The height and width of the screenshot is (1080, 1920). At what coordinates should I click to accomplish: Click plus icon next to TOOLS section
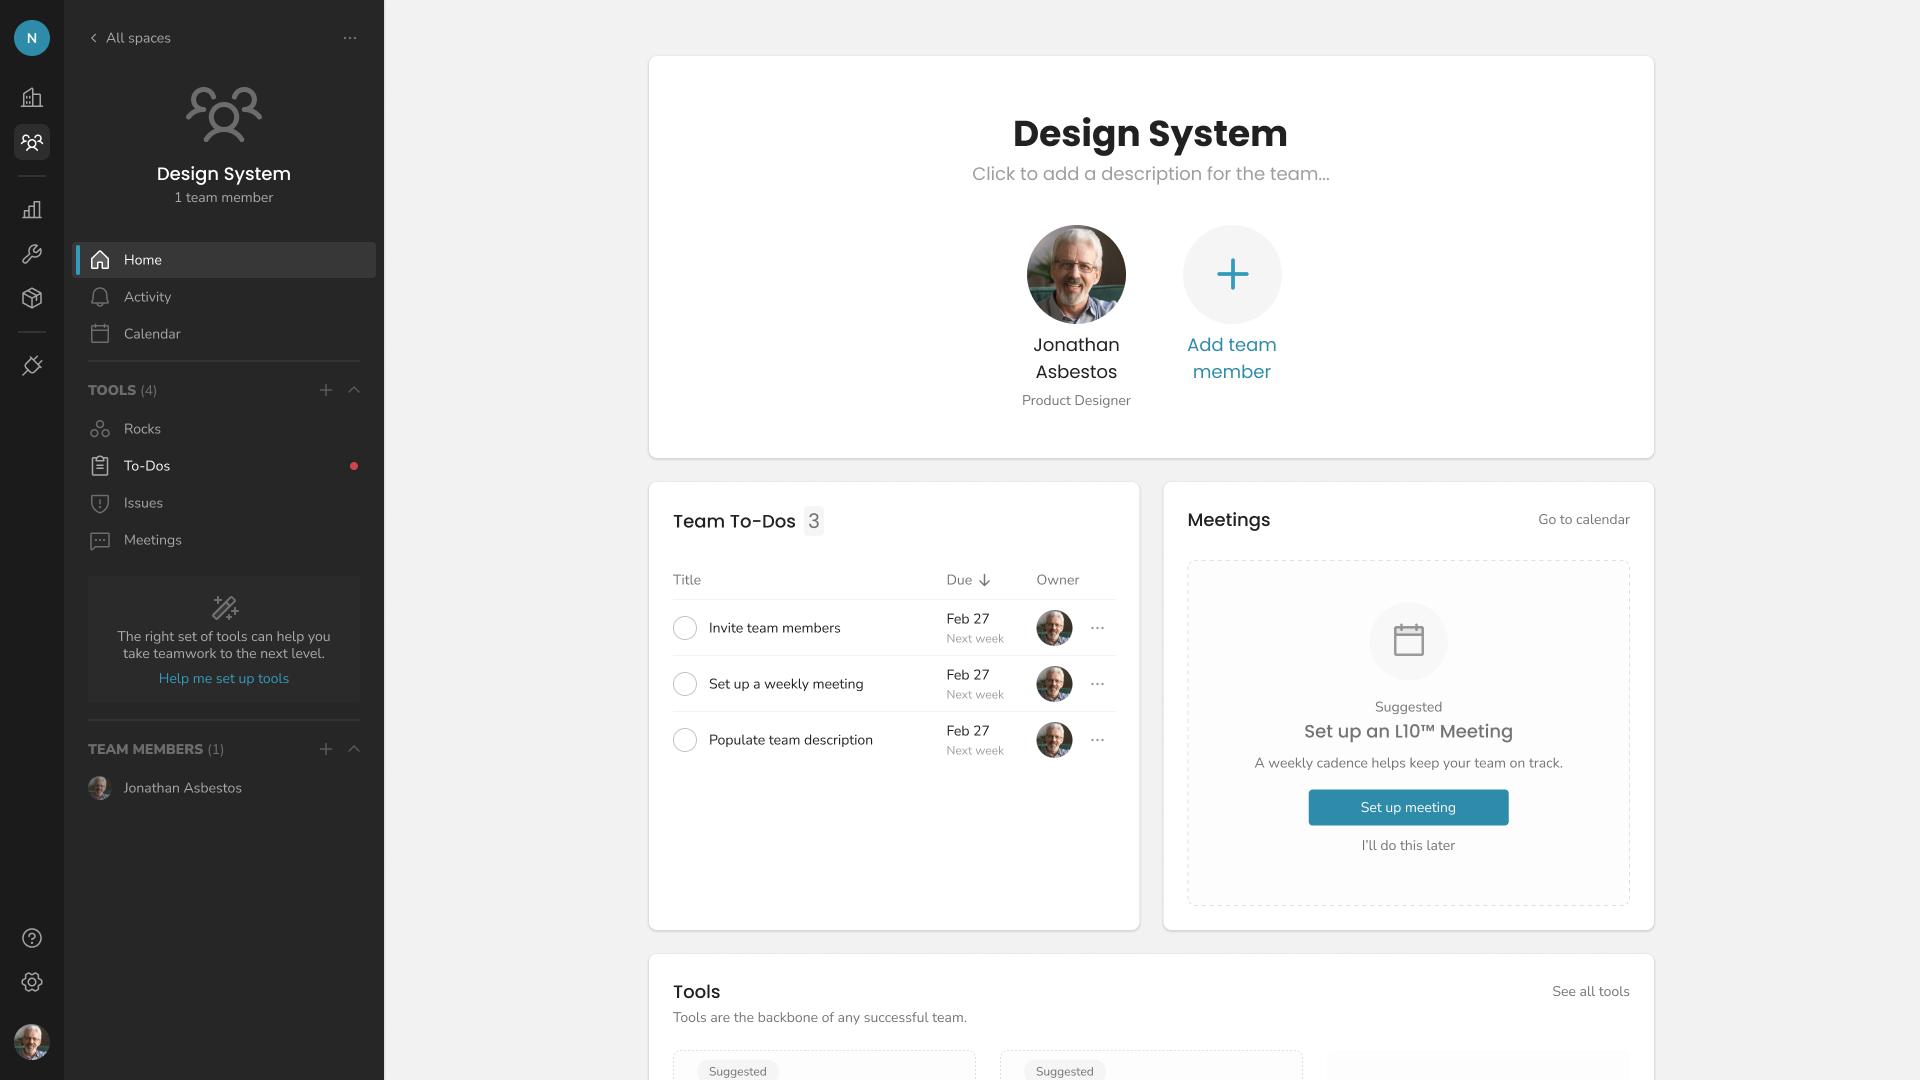(326, 390)
